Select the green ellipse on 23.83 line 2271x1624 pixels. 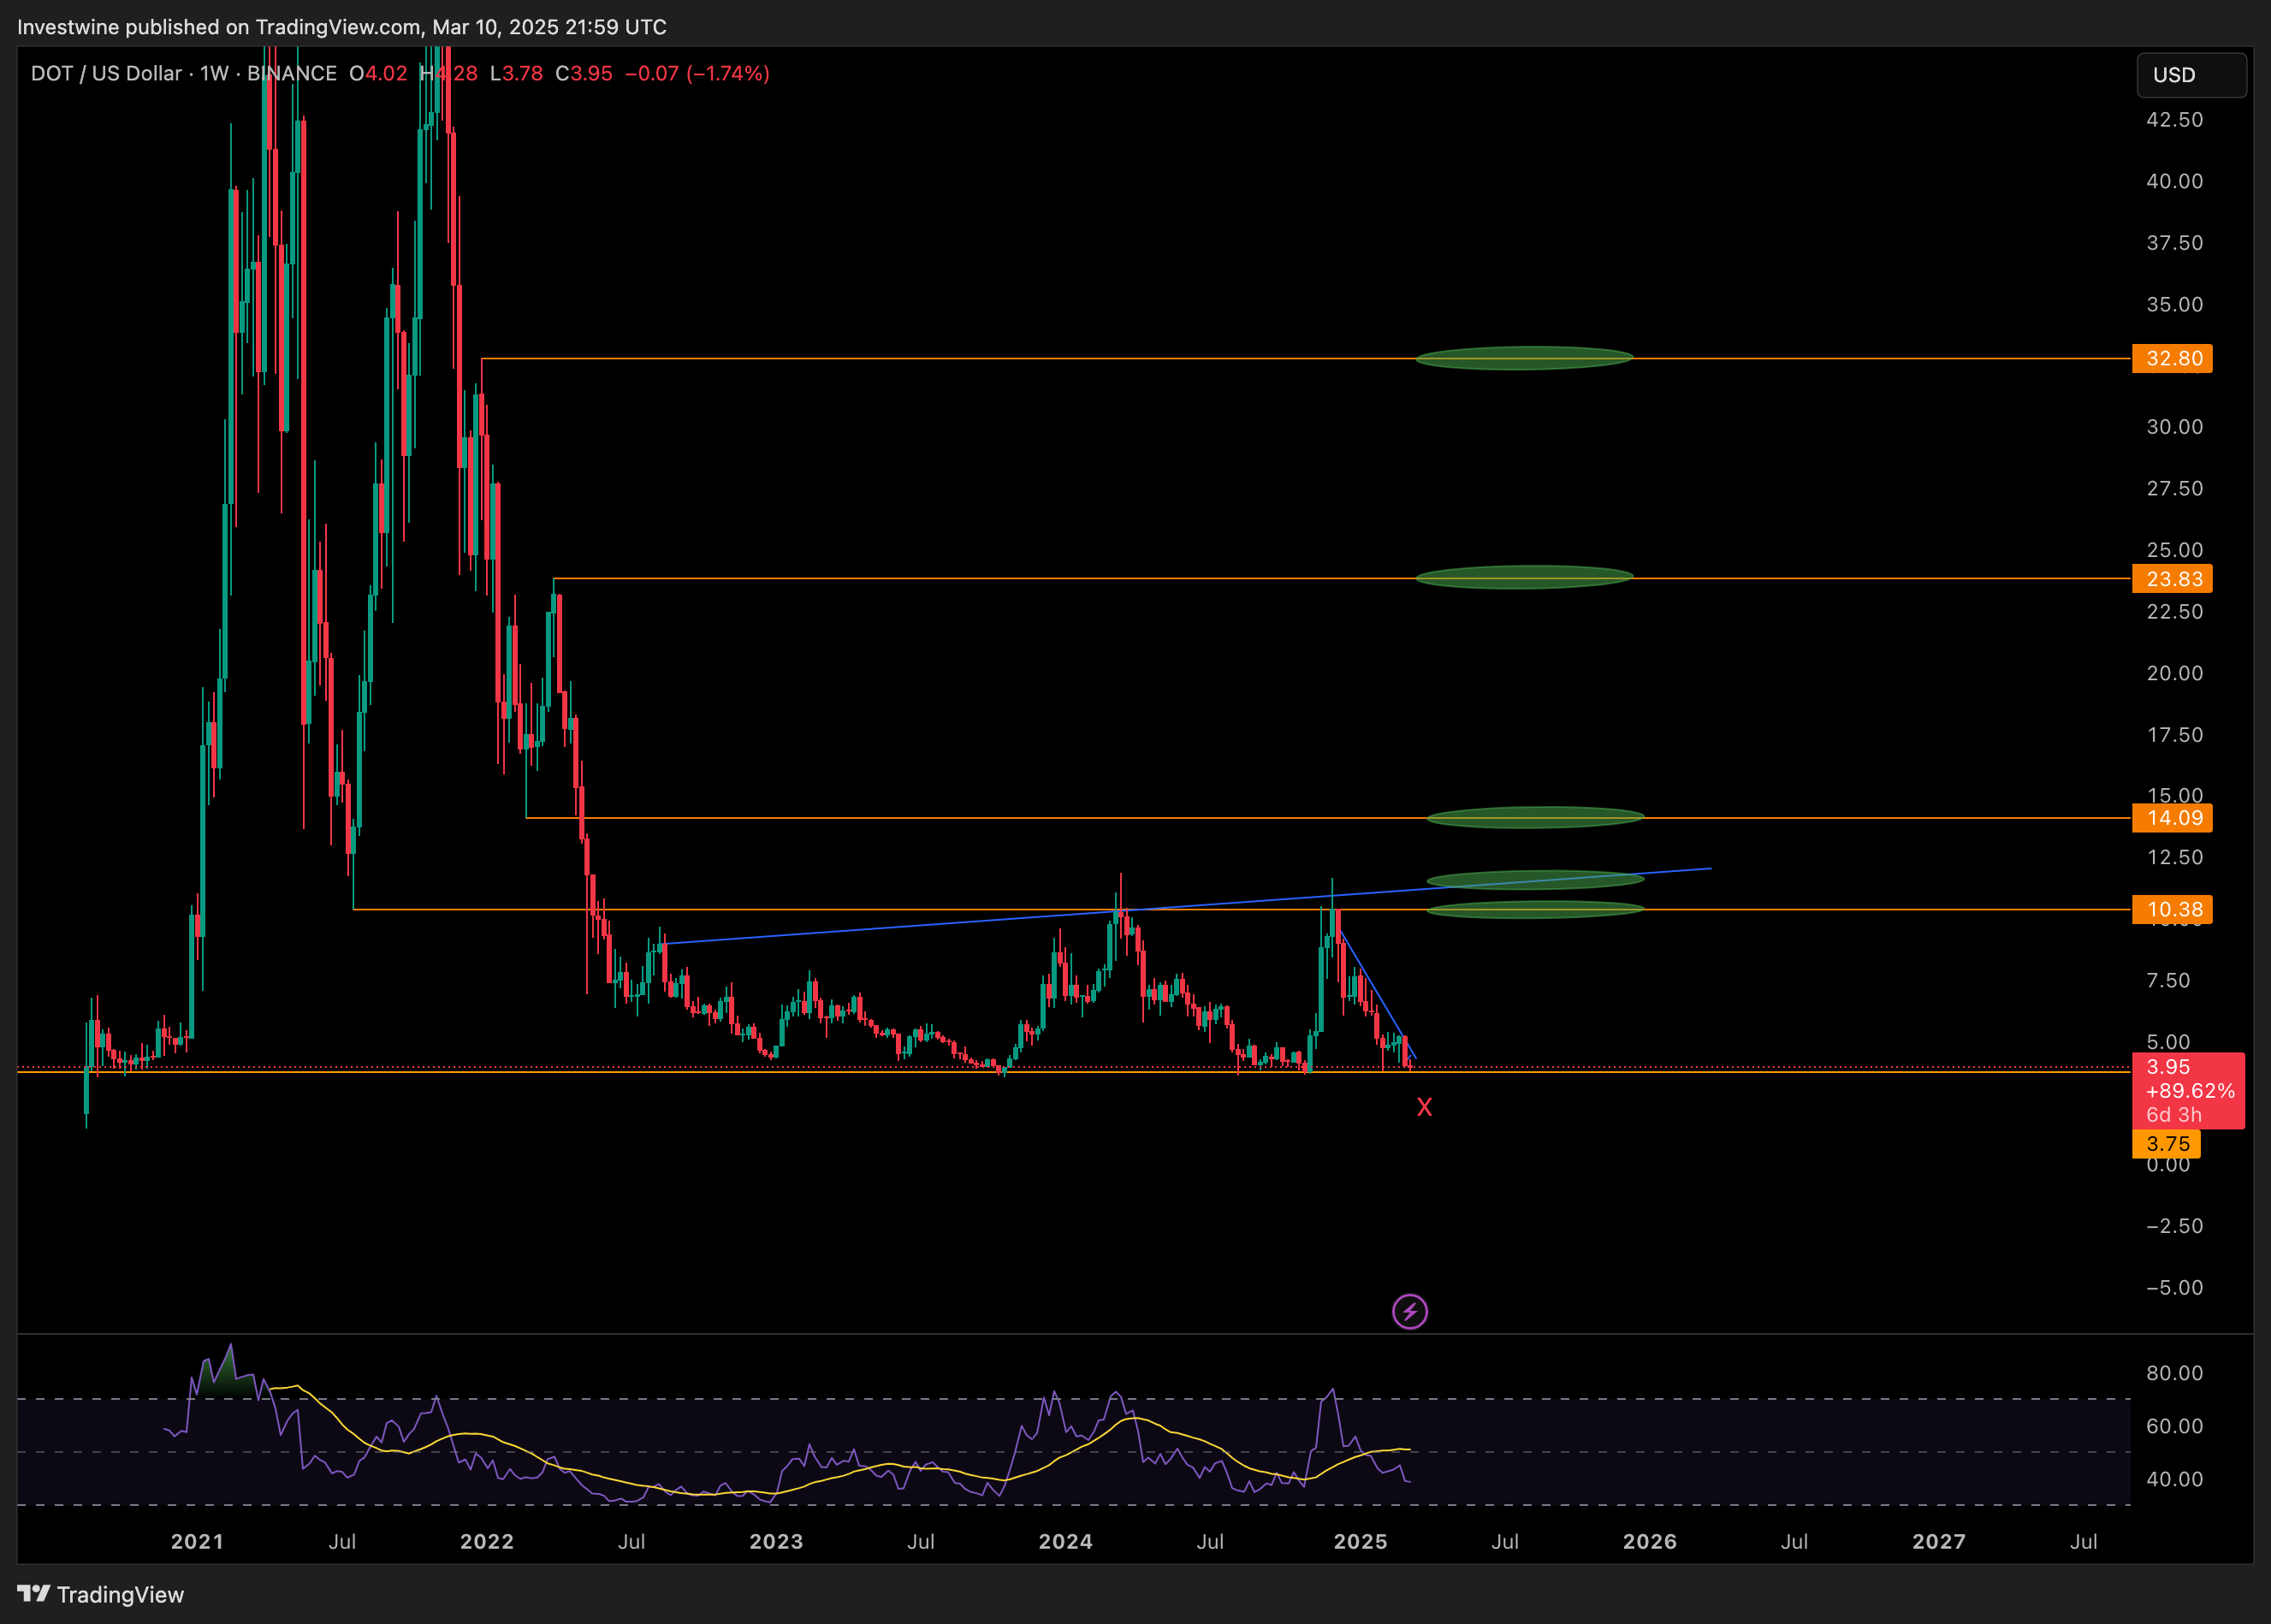coord(1524,577)
